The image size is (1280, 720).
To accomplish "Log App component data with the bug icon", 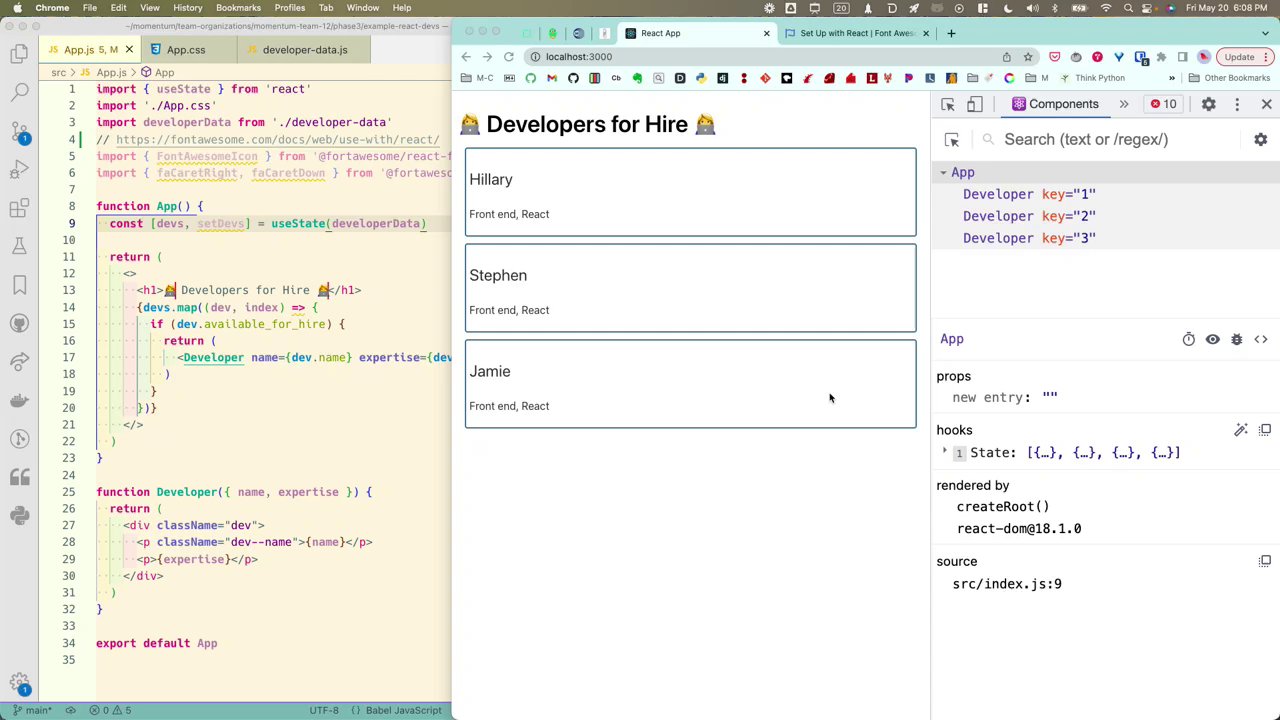I will click(1236, 340).
